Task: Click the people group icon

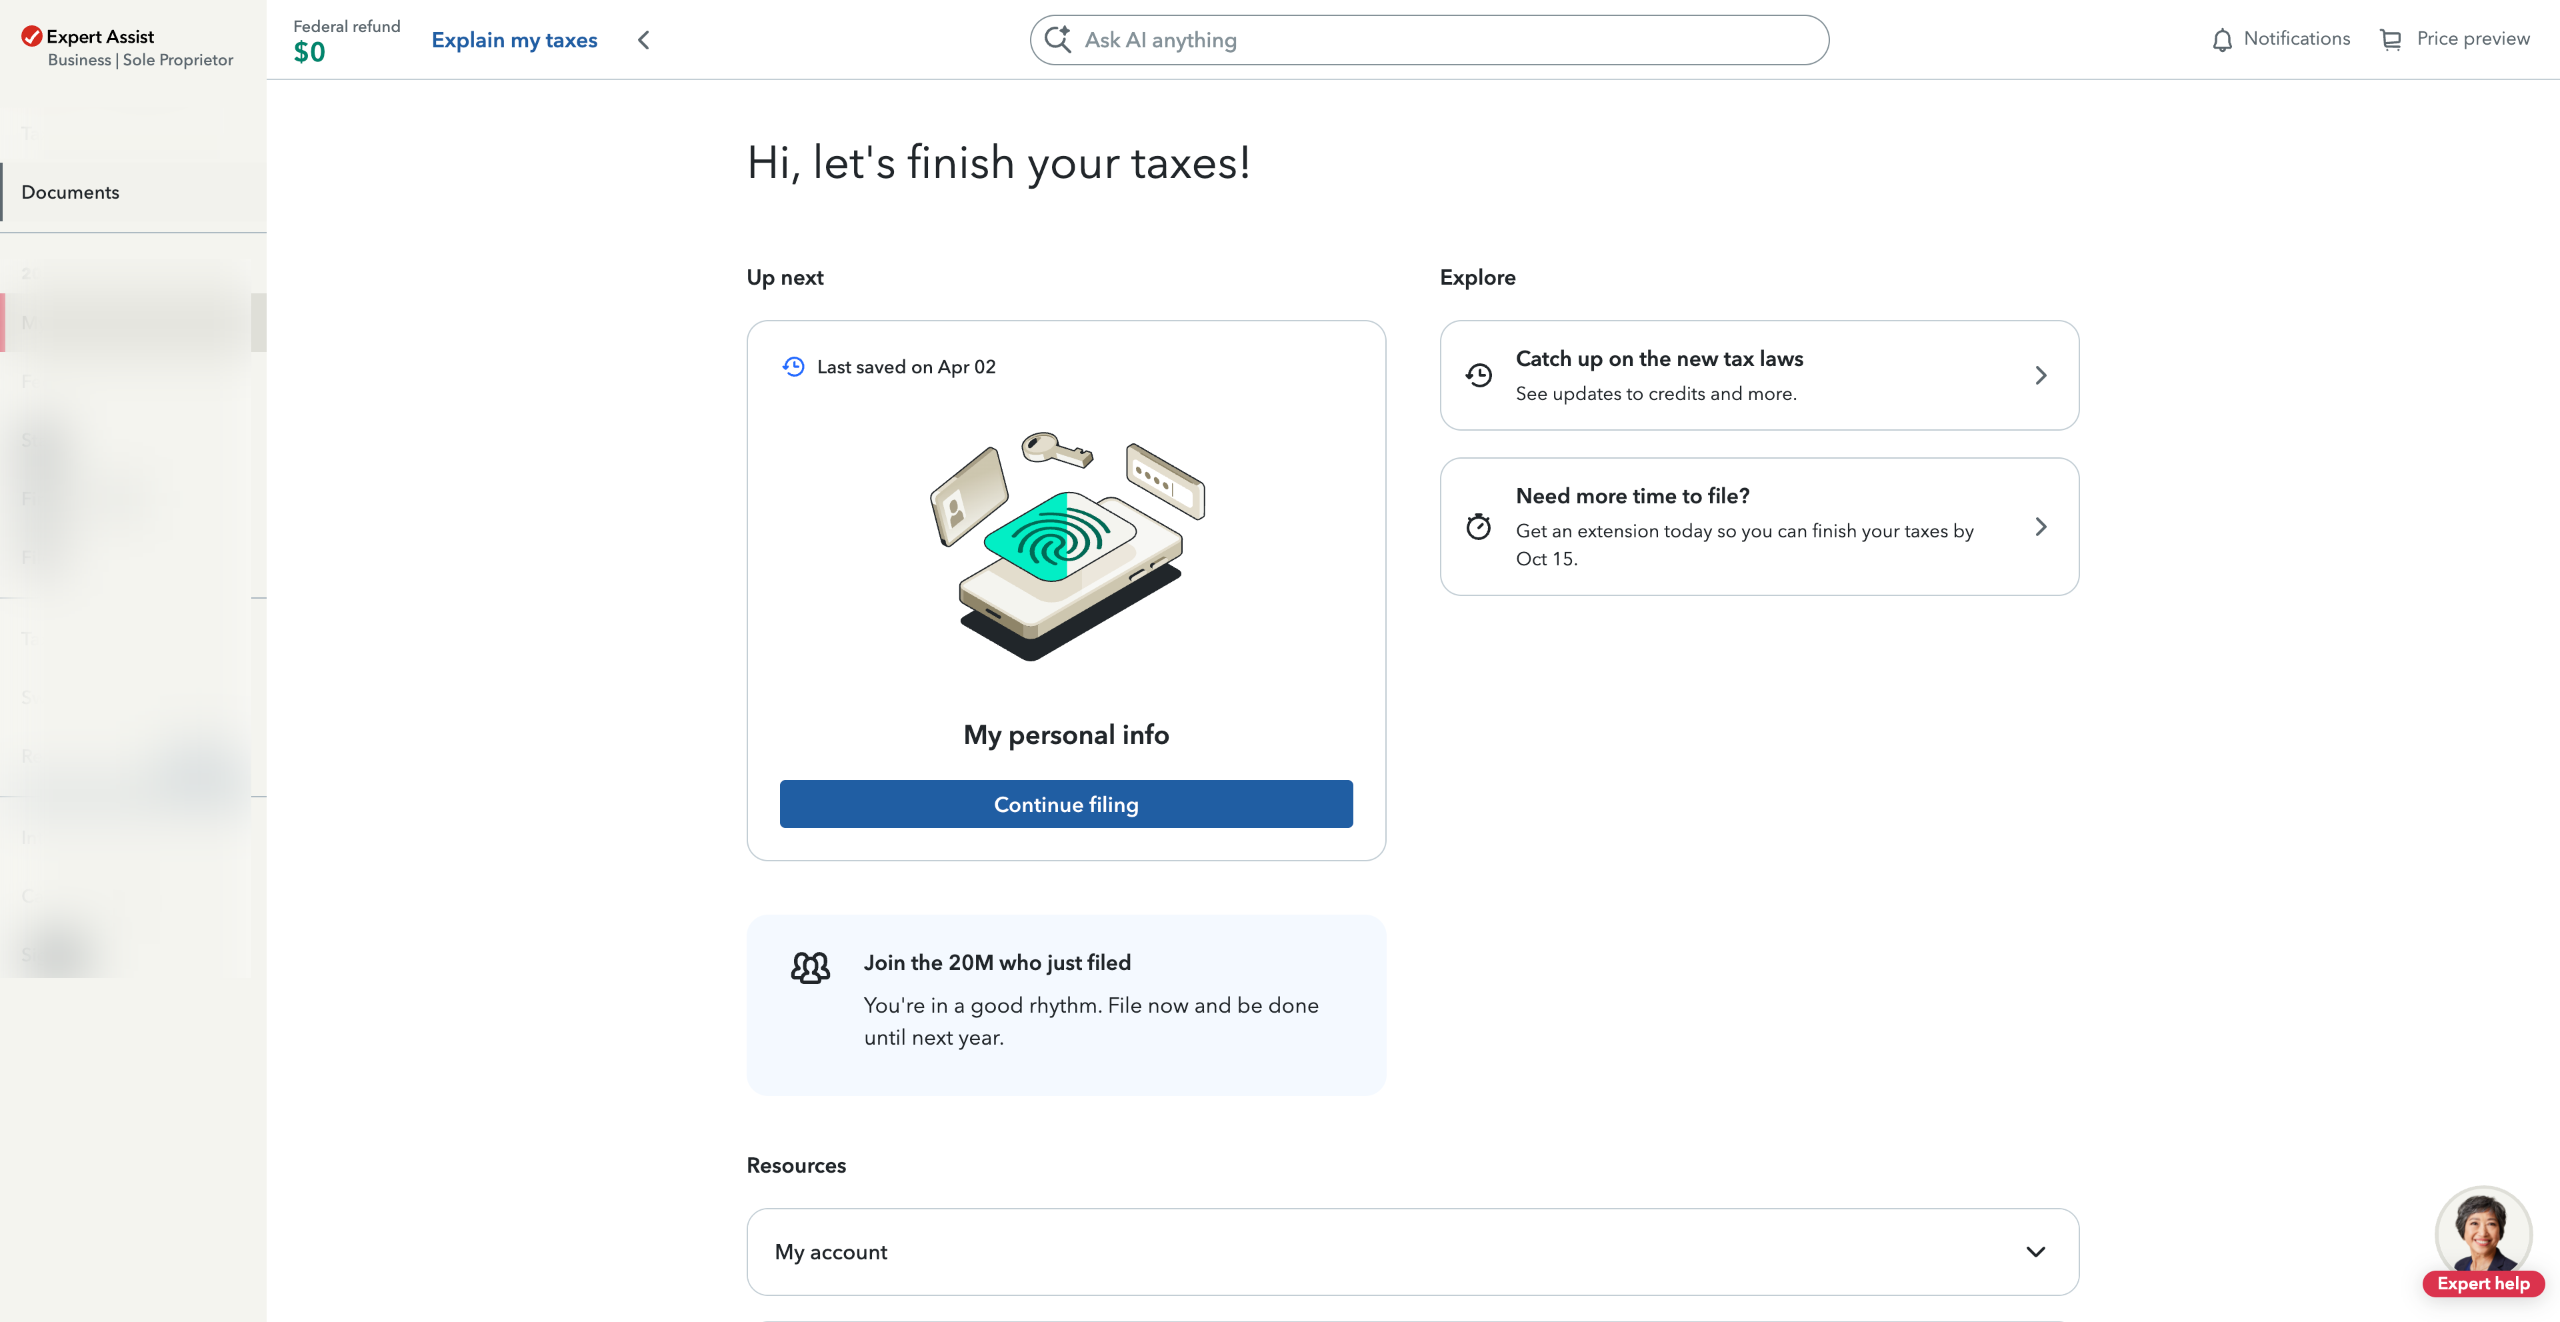Action: (x=810, y=967)
